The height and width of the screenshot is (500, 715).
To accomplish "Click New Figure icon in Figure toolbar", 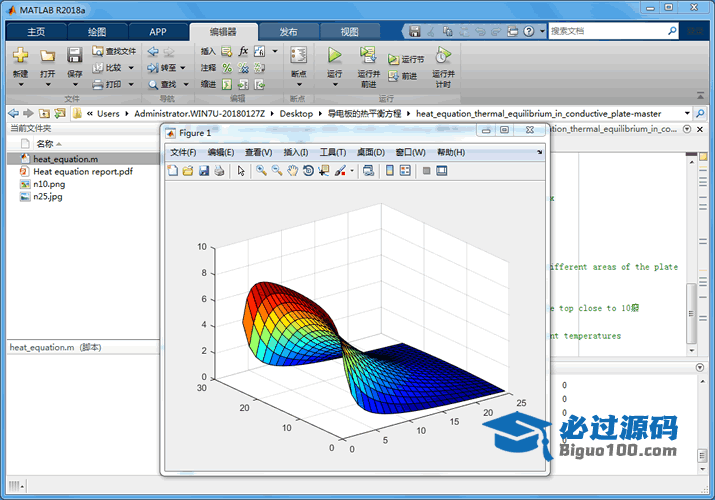I will 172,171.
